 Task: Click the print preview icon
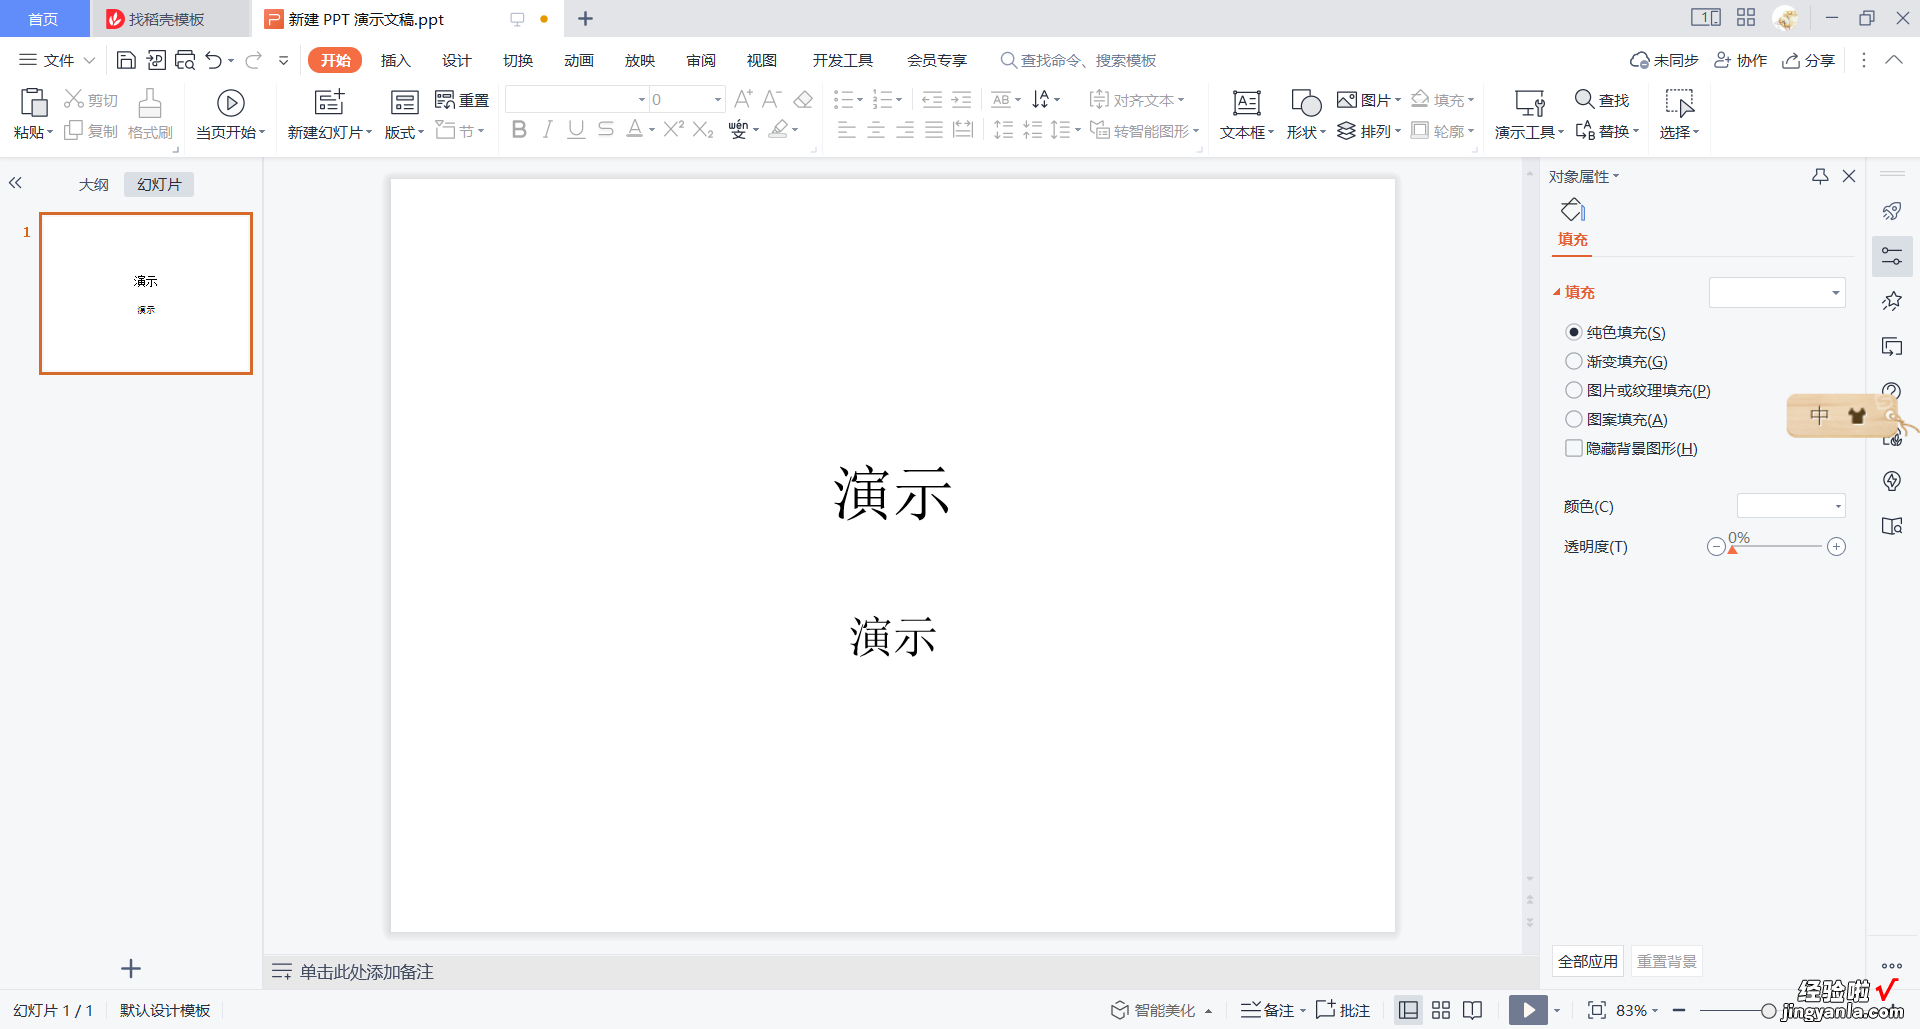[185, 60]
